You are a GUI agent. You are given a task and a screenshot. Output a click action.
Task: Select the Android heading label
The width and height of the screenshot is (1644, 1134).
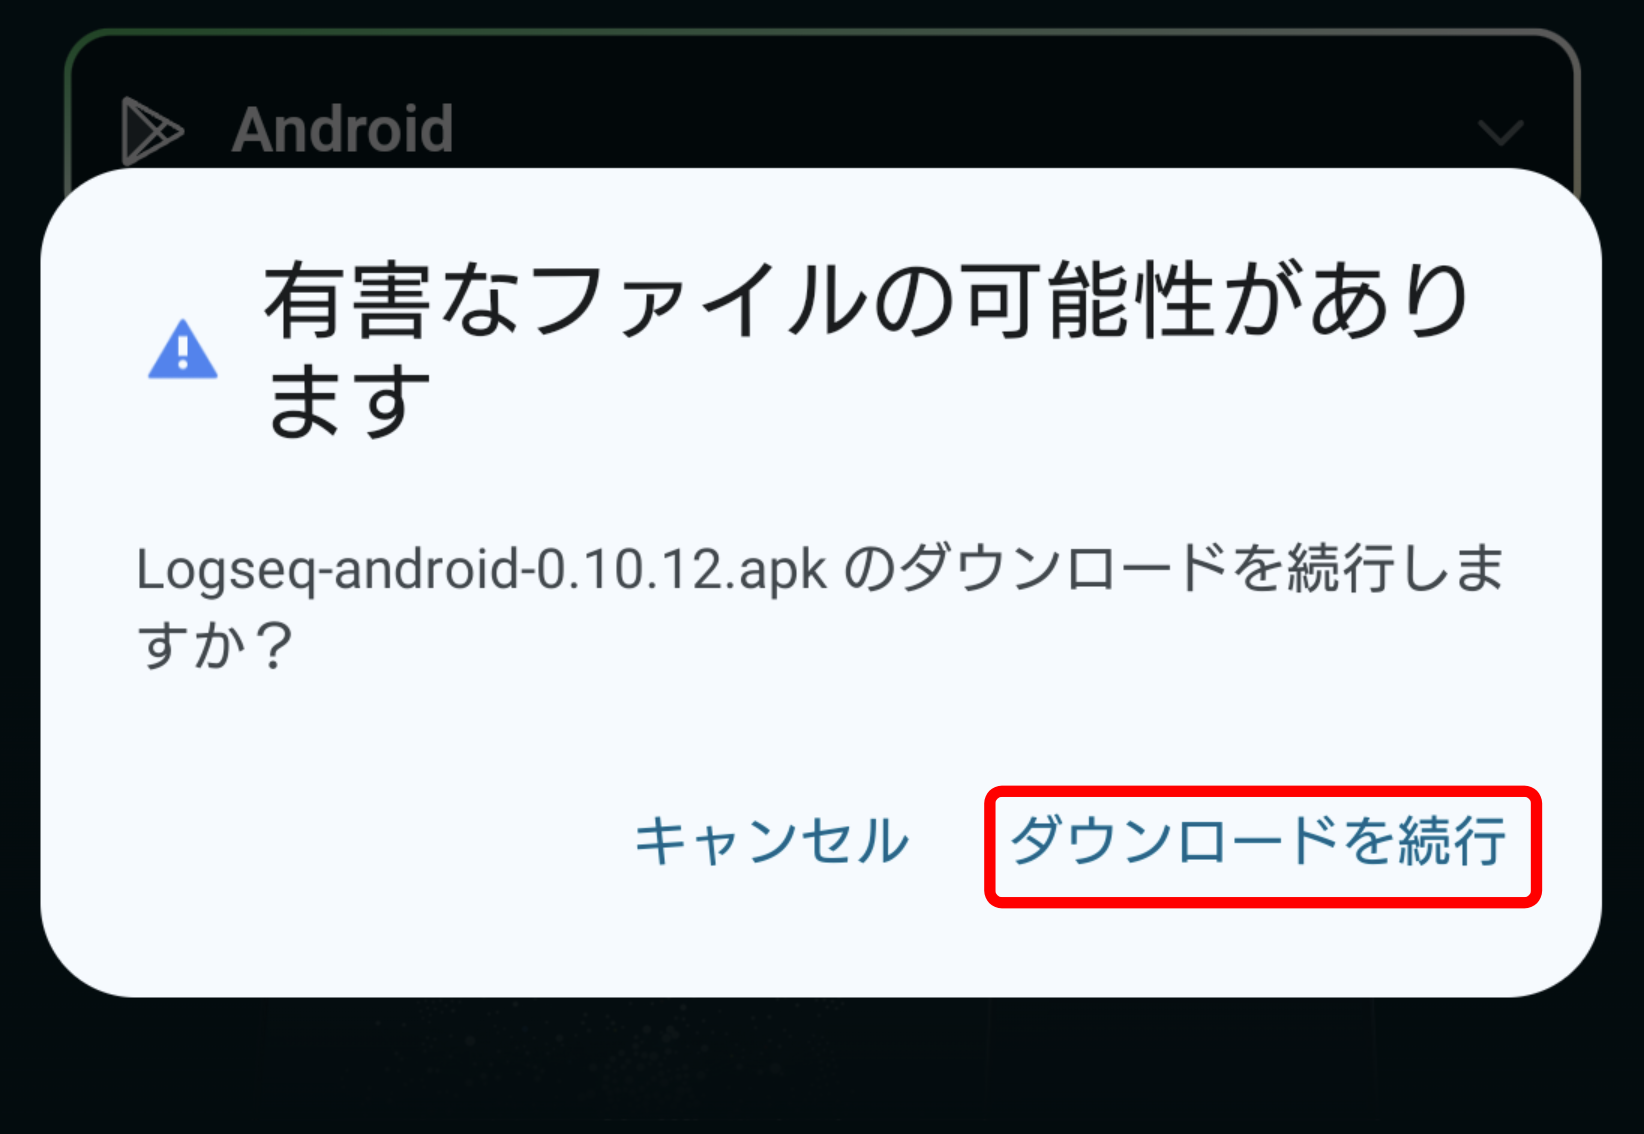342,130
